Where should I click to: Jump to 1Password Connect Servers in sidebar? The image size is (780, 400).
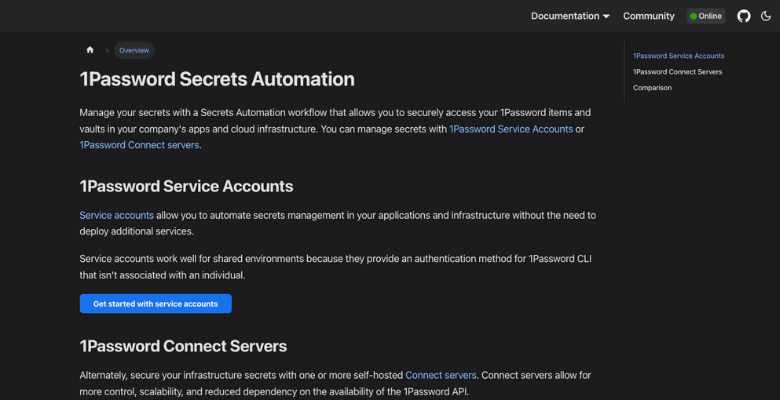[x=678, y=72]
